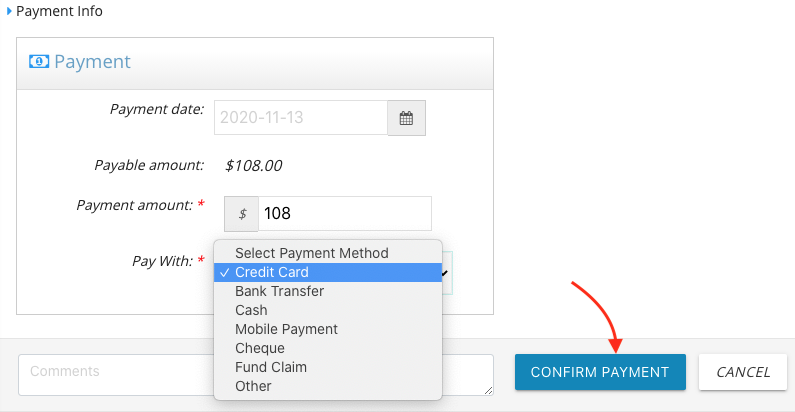The height and width of the screenshot is (412, 795).
Task: Collapse the Payment Info section triangle
Action: click(x=9, y=11)
